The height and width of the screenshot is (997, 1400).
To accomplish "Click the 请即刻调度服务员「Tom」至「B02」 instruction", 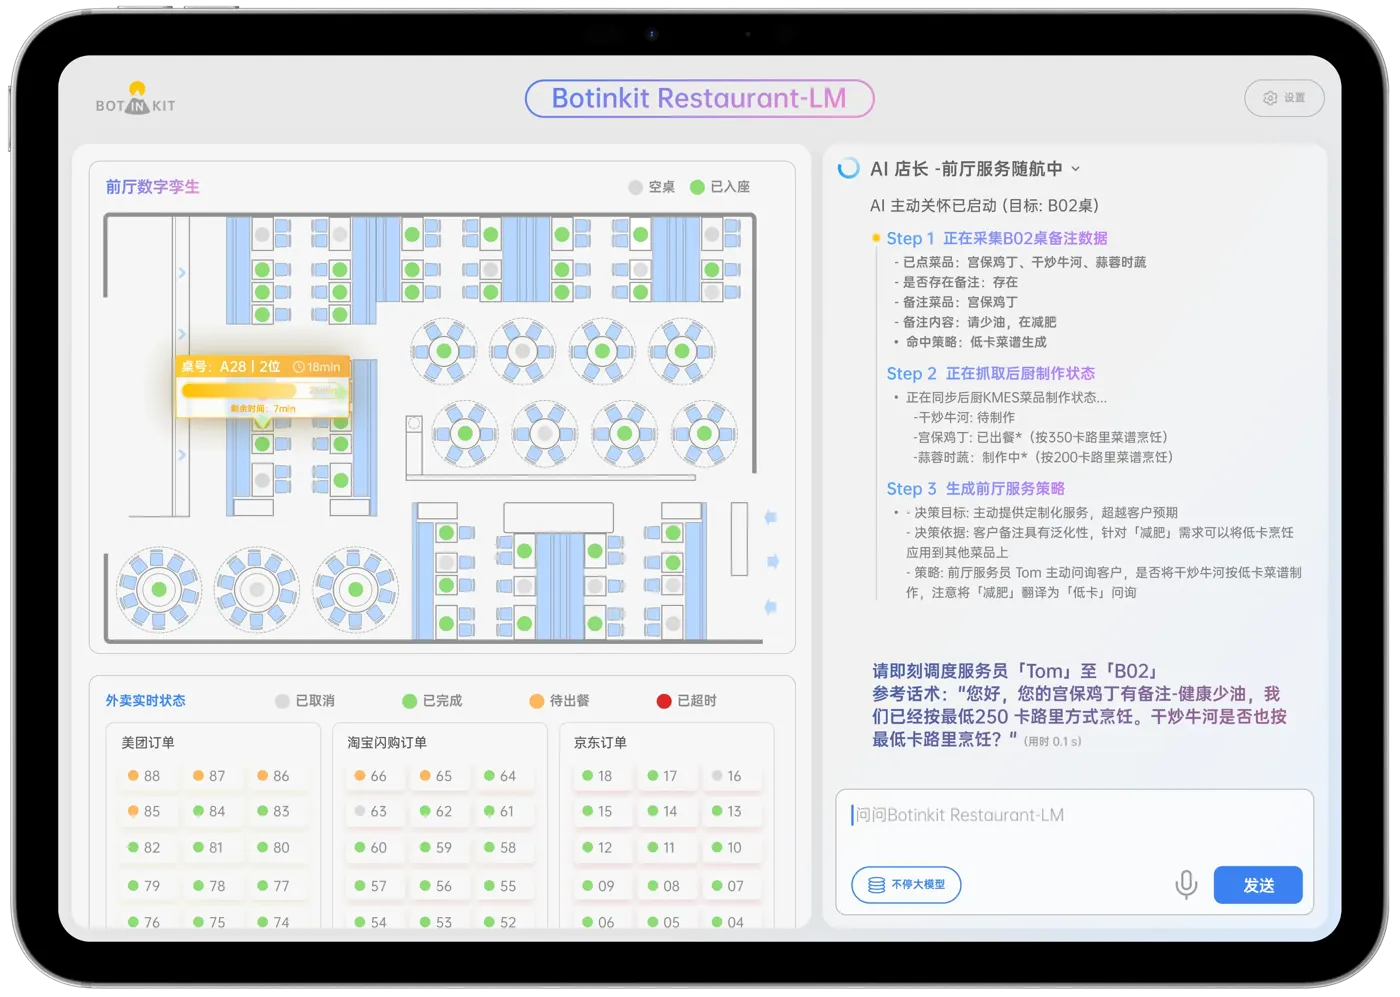I will click(1015, 671).
